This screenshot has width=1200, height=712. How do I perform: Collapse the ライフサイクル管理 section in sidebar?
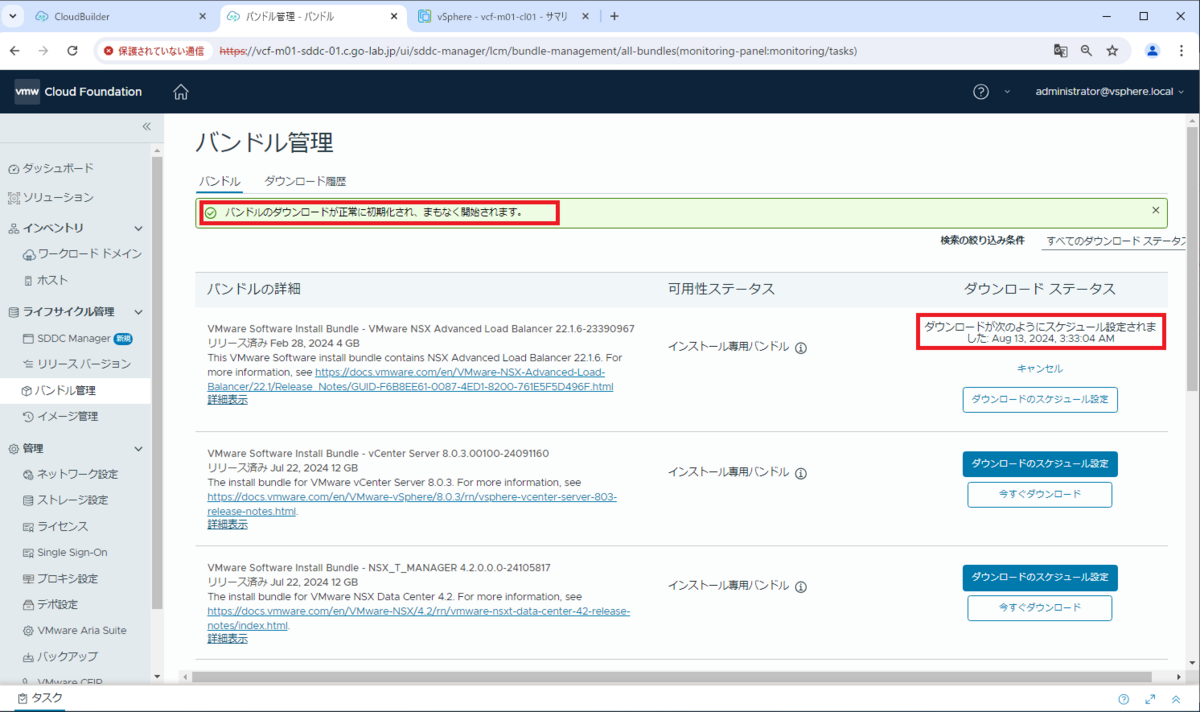point(138,312)
